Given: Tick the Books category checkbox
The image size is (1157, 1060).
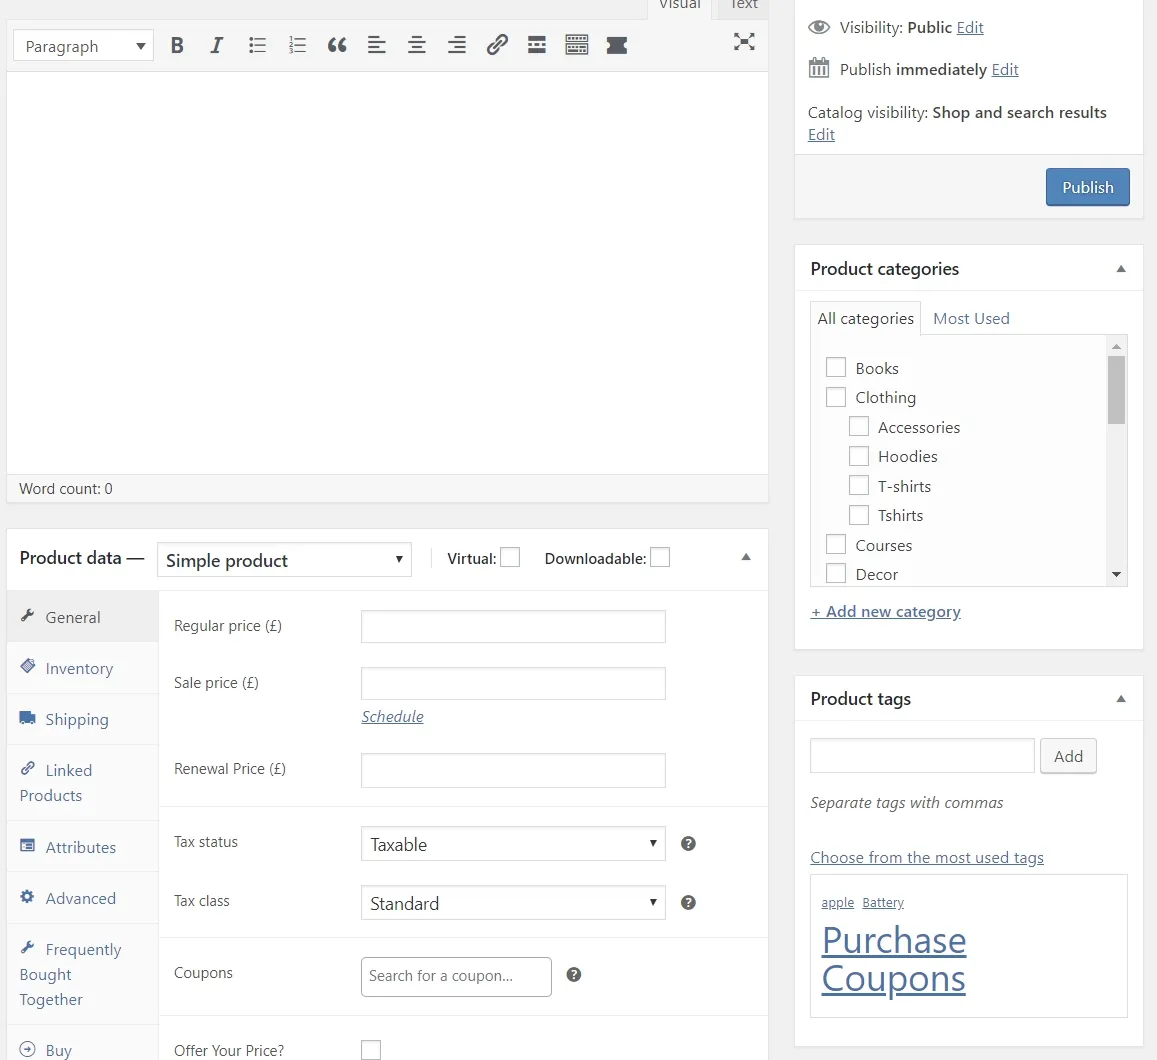Looking at the screenshot, I should tap(835, 367).
